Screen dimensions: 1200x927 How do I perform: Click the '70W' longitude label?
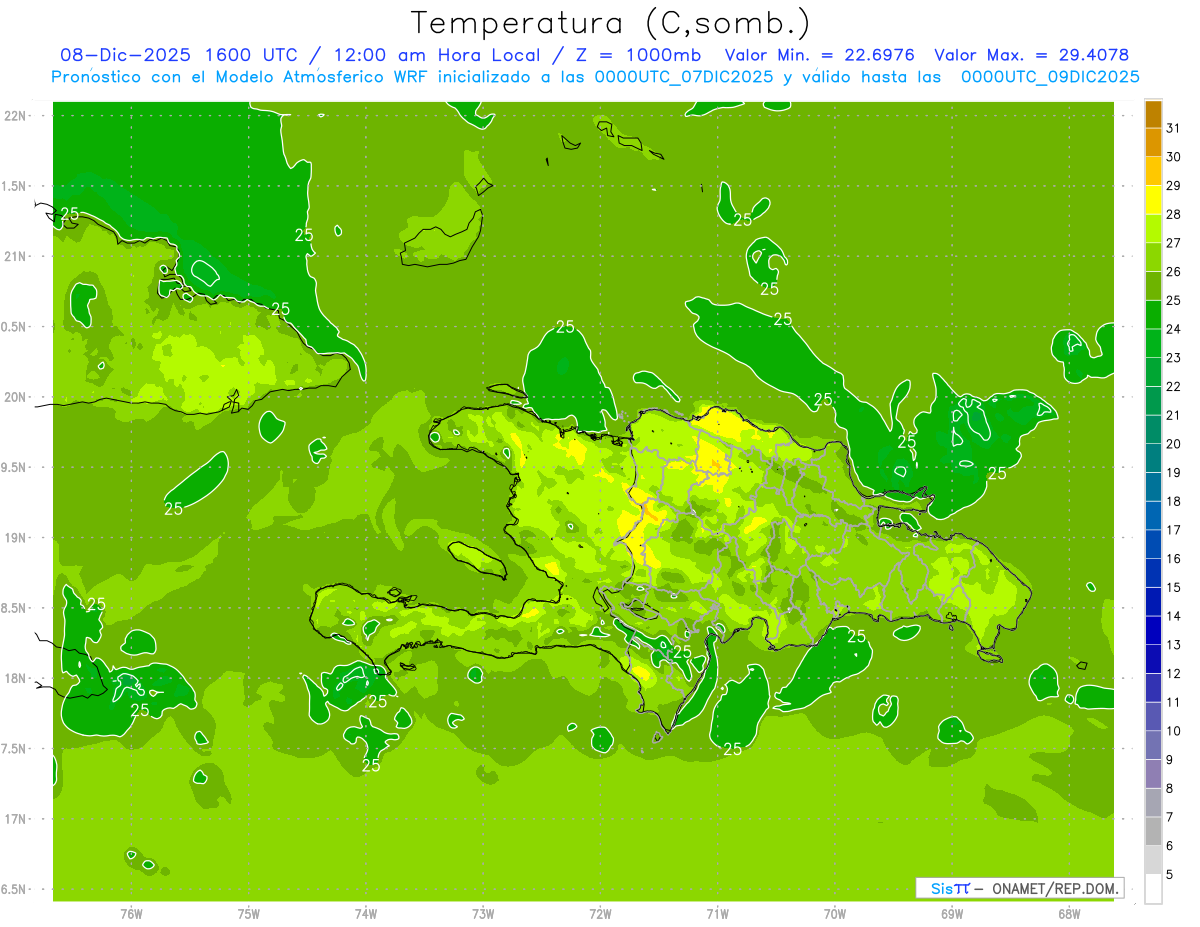click(x=834, y=913)
